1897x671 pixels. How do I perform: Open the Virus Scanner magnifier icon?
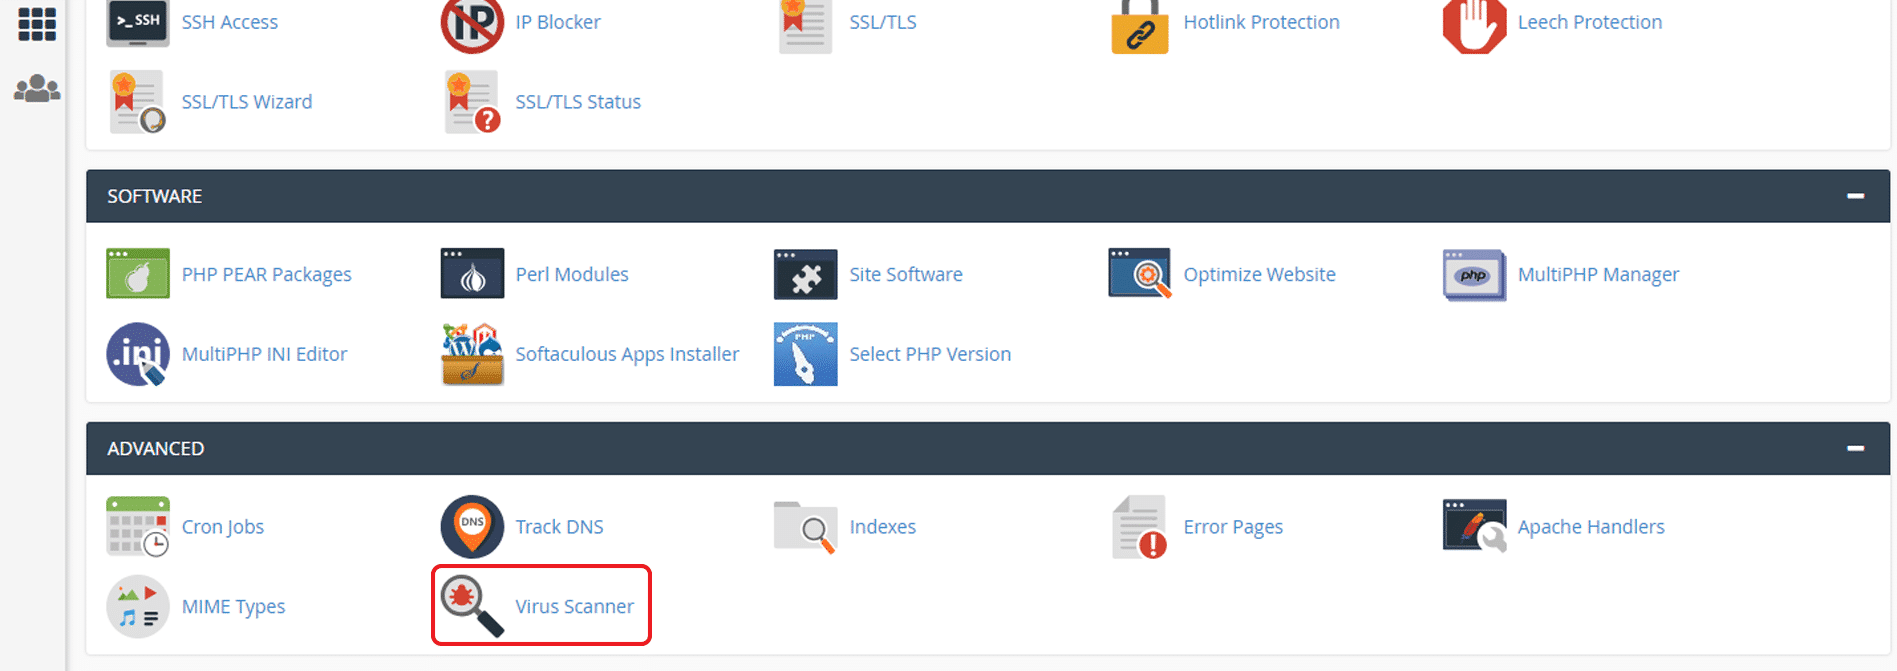(x=472, y=605)
